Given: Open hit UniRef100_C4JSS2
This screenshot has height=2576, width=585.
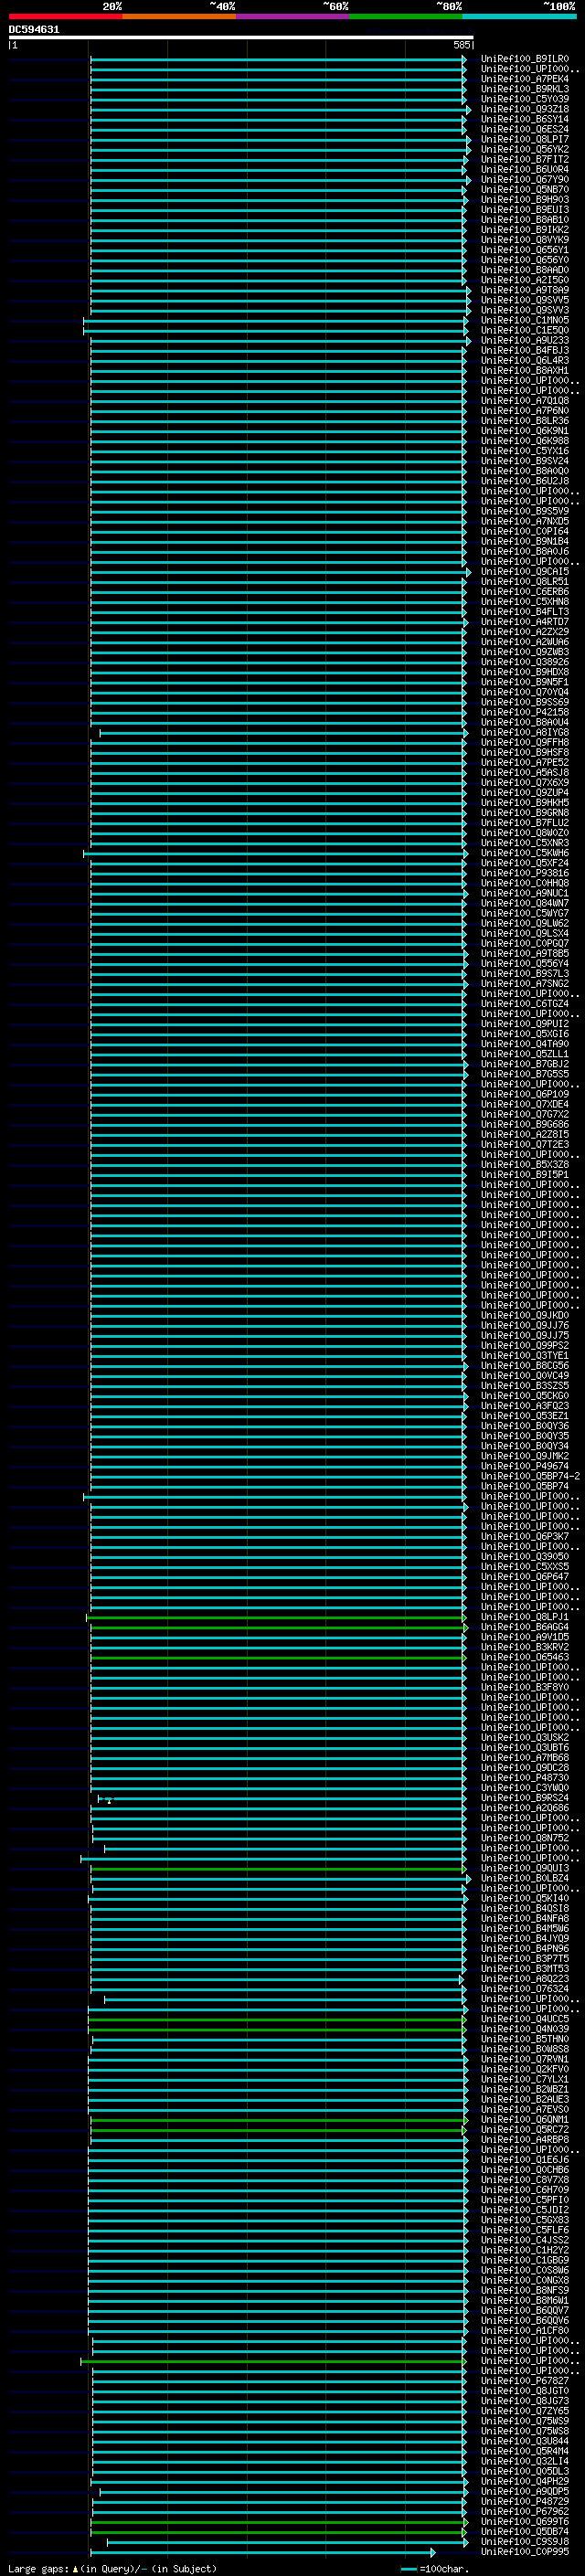Looking at the screenshot, I should pyautogui.click(x=524, y=2240).
